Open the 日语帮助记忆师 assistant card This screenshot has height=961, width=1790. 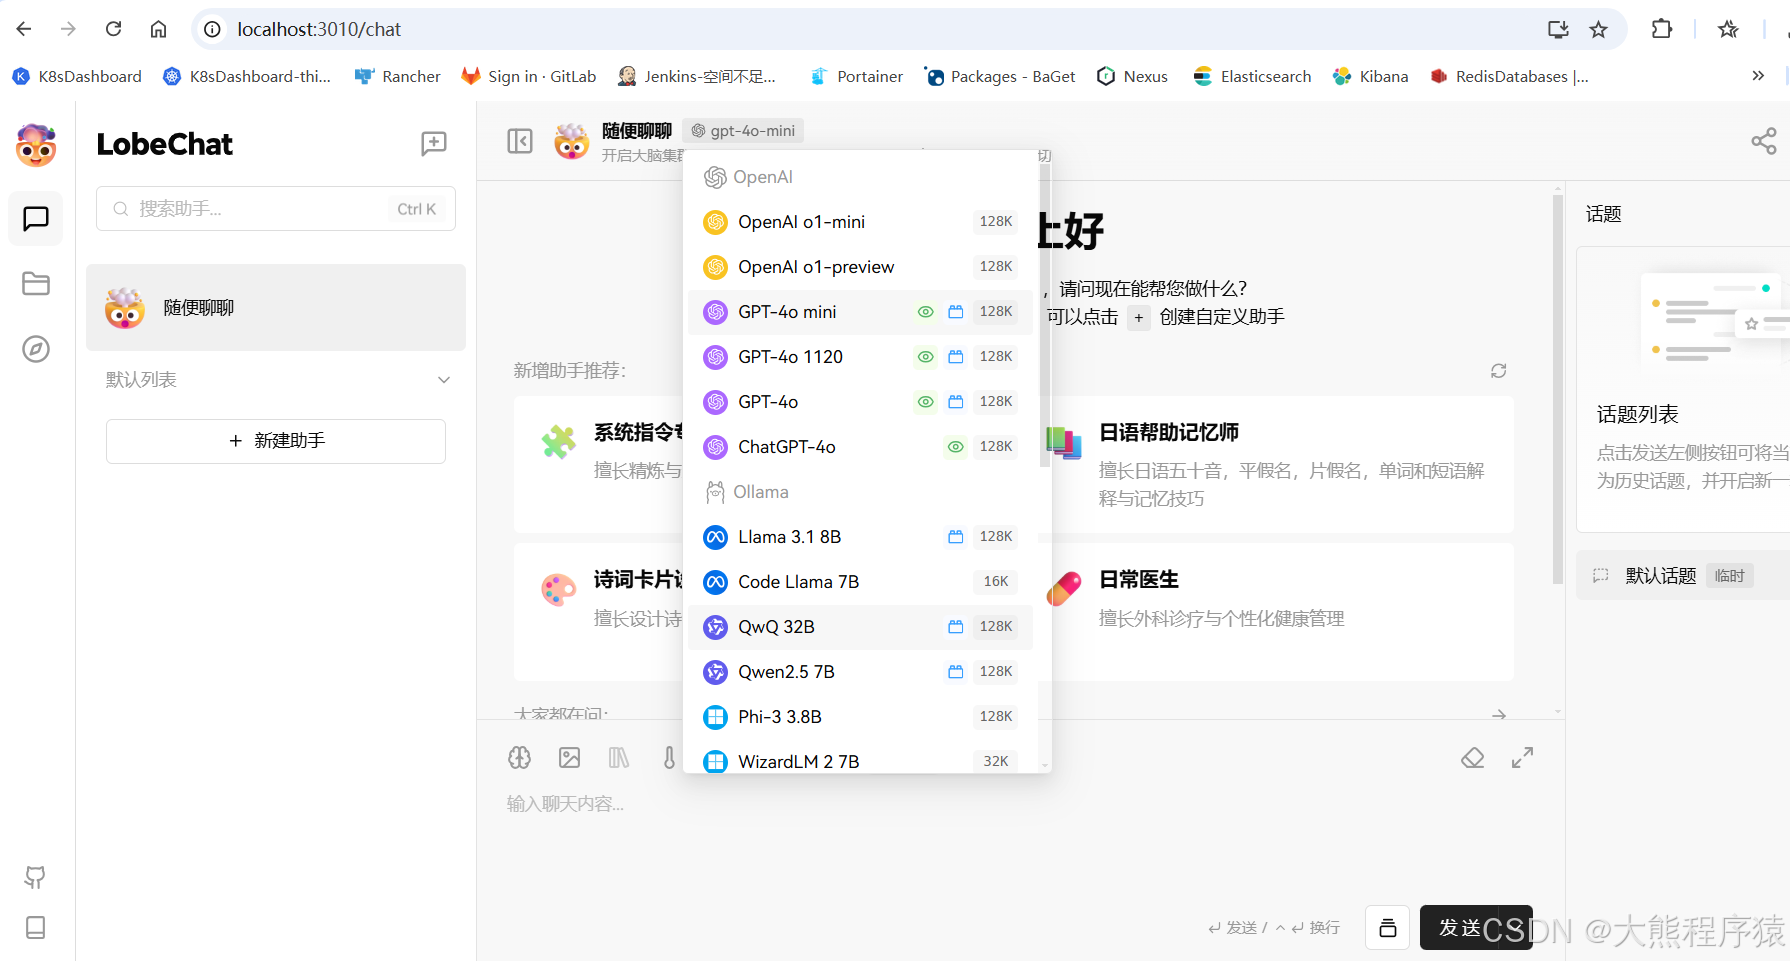point(1275,465)
